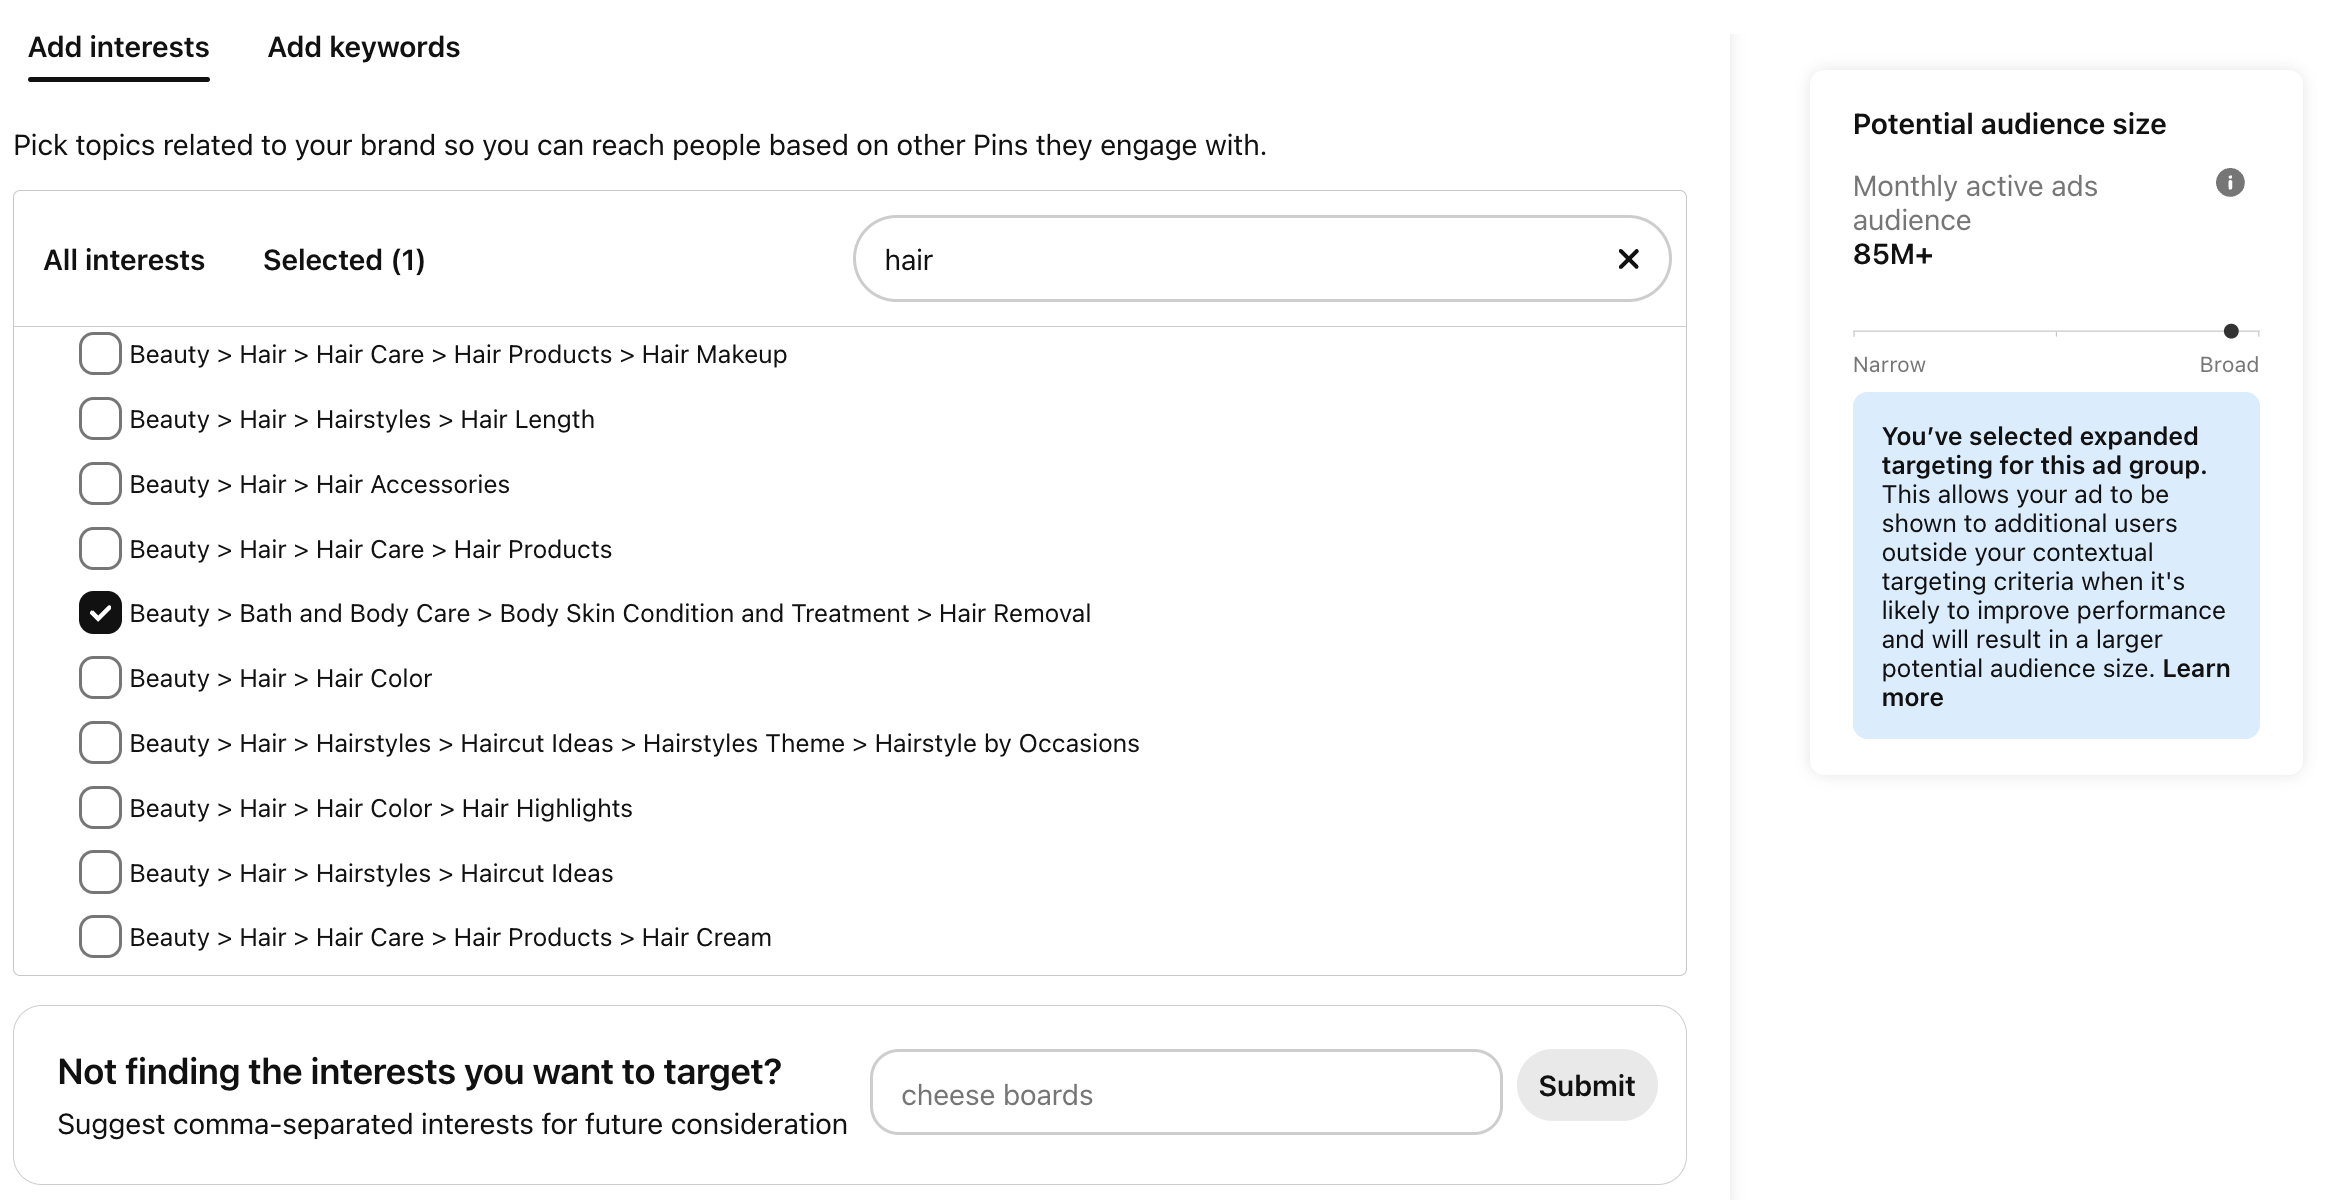
Task: Tick the Haircut Ideas checkbox
Action: (100, 873)
